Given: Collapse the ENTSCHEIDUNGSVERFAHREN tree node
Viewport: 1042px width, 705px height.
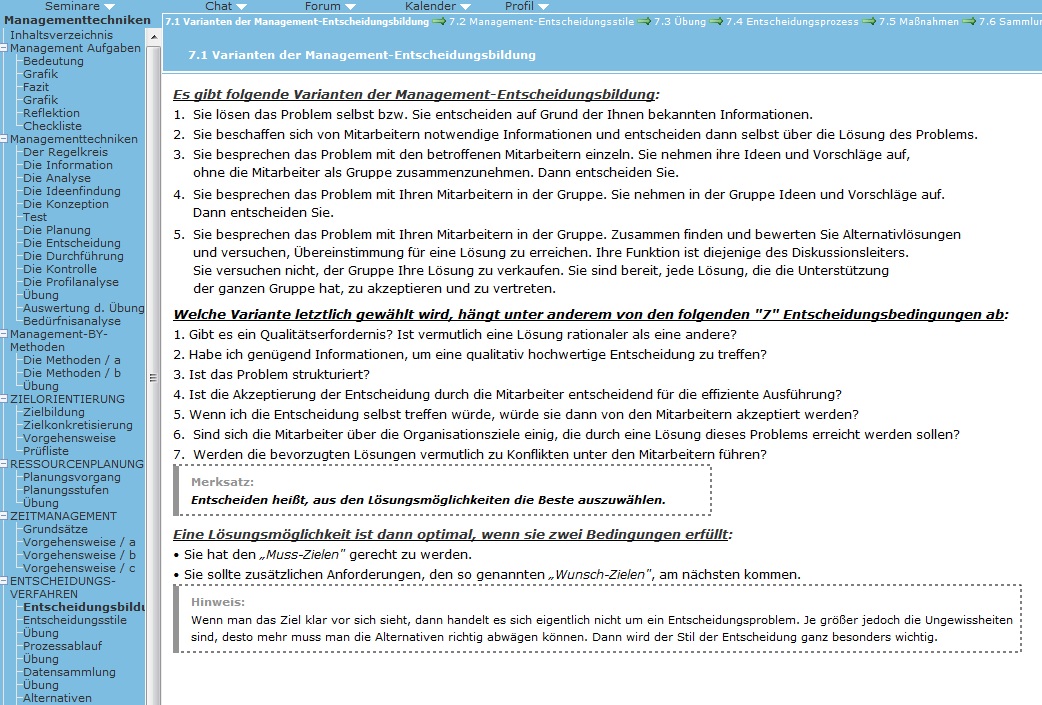Looking at the screenshot, I should pyautogui.click(x=3, y=581).
